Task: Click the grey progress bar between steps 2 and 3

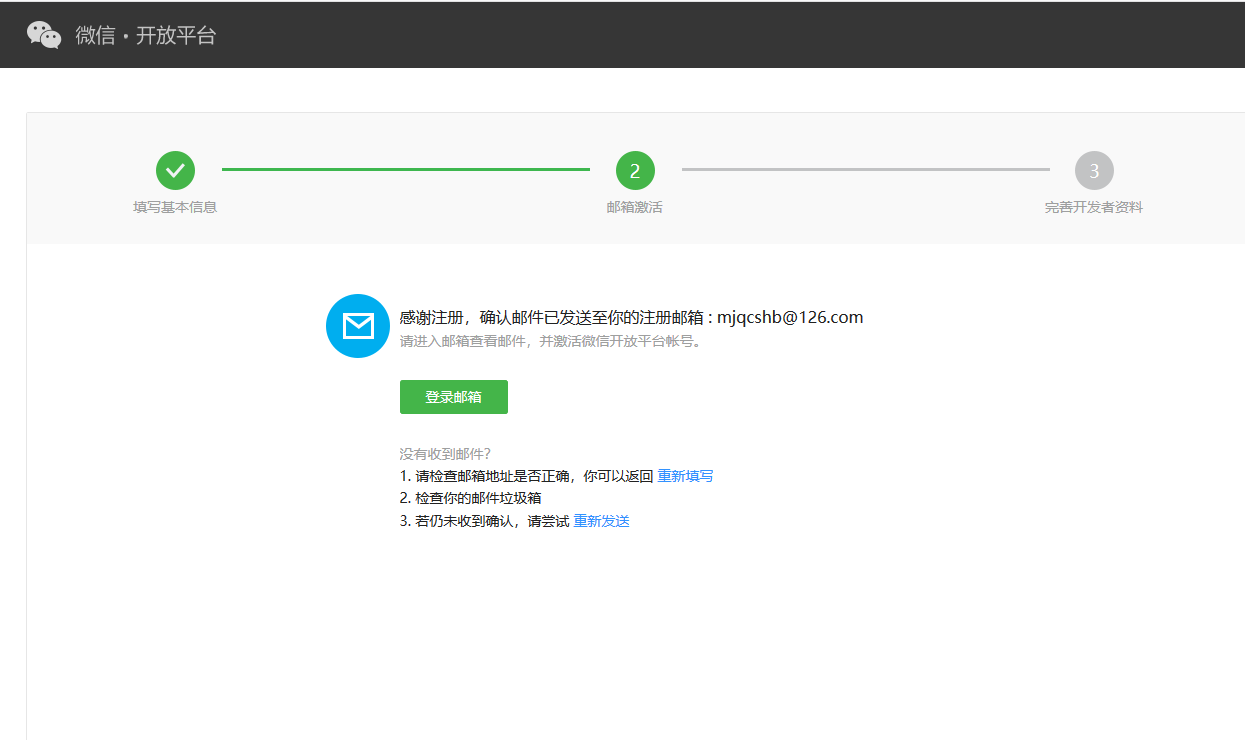Action: 866,170
